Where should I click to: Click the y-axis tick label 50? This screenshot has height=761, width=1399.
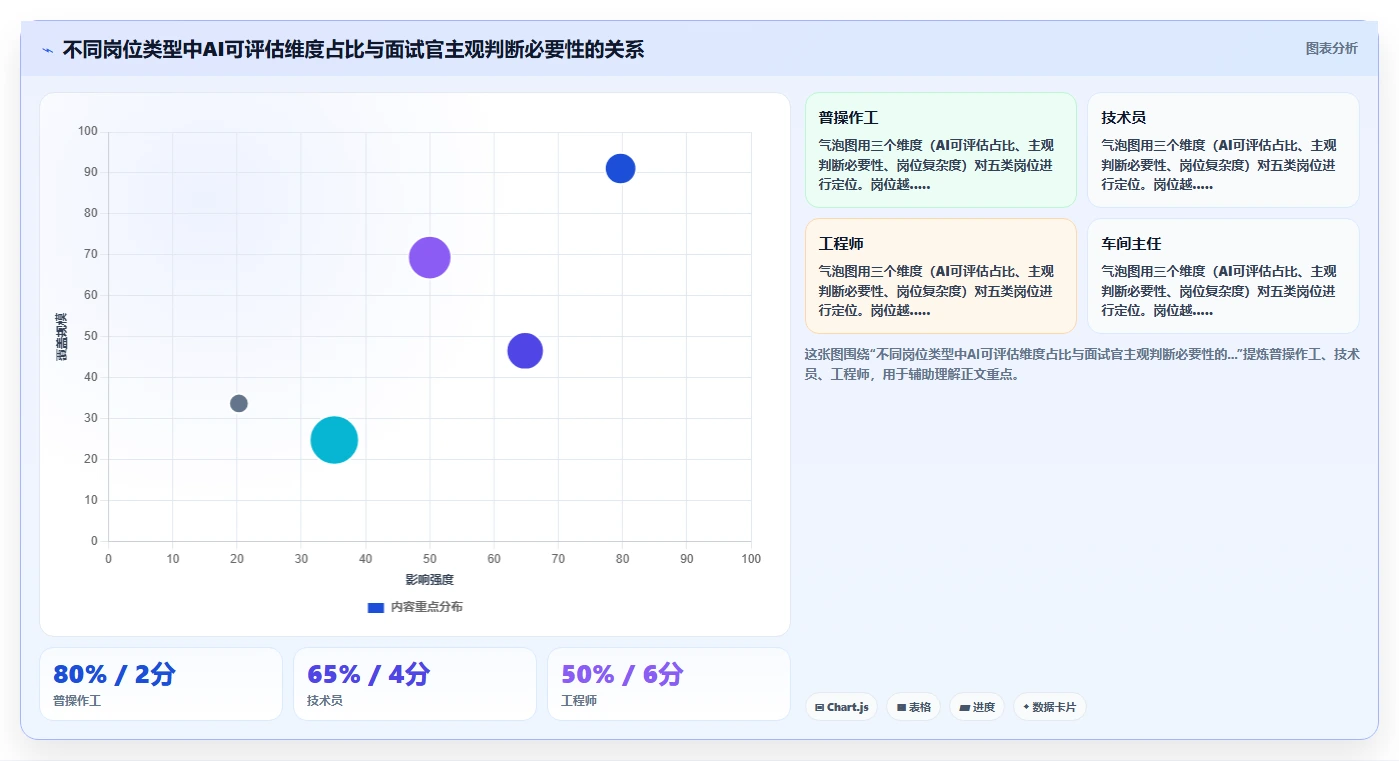pyautogui.click(x=91, y=336)
